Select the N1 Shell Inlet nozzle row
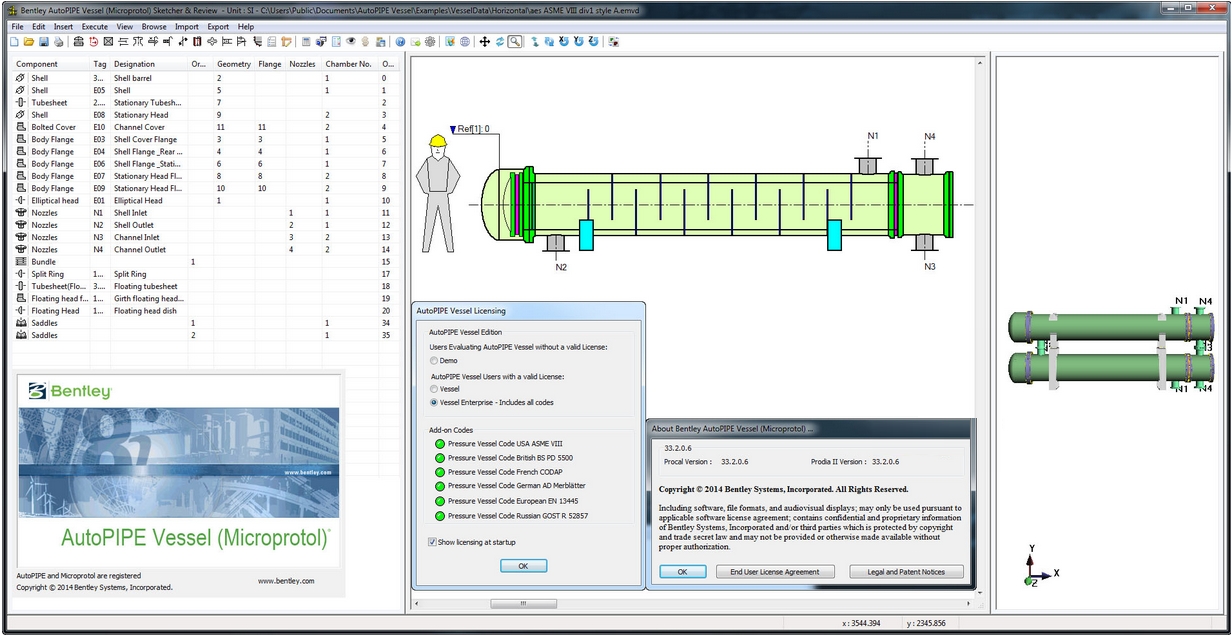Screen dimensions: 1232x637 [205, 213]
